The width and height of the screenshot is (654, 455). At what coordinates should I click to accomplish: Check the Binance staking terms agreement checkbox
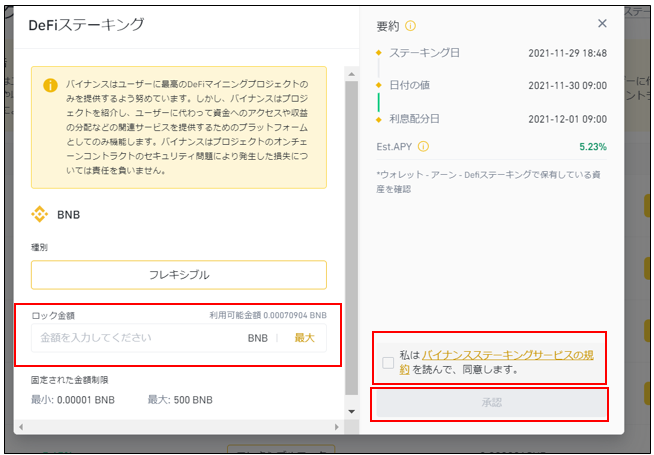click(x=388, y=362)
